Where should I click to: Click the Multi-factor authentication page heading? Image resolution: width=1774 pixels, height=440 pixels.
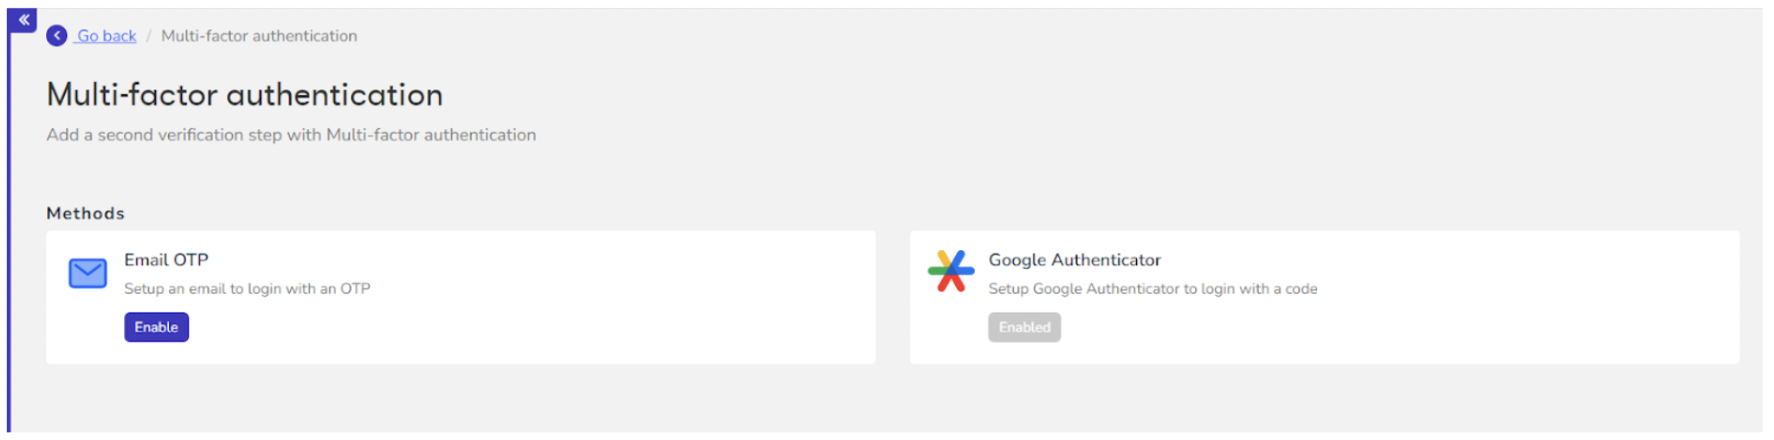coord(245,95)
